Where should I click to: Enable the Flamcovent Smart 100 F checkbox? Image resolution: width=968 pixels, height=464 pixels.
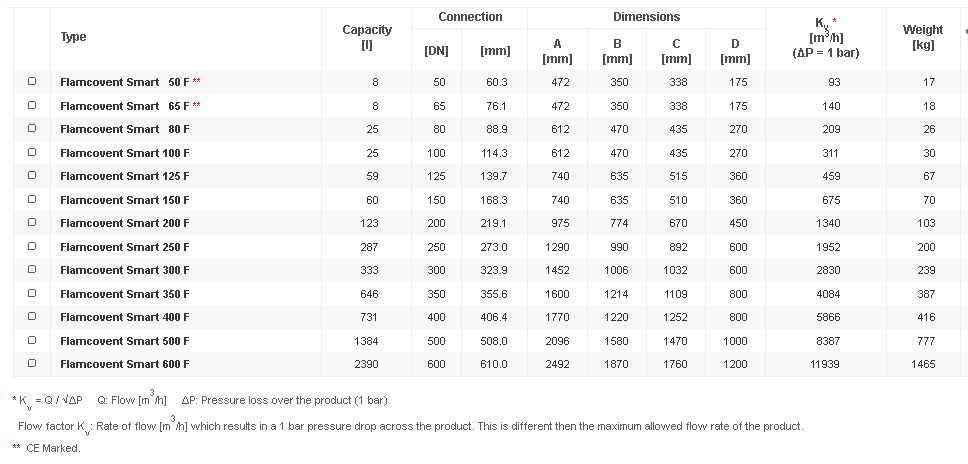point(32,152)
